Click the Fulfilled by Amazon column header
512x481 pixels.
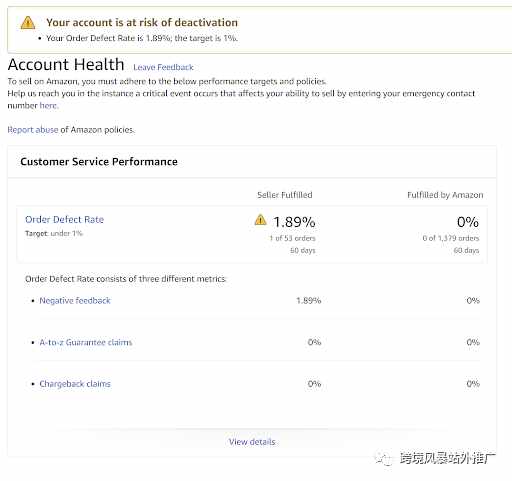point(445,195)
